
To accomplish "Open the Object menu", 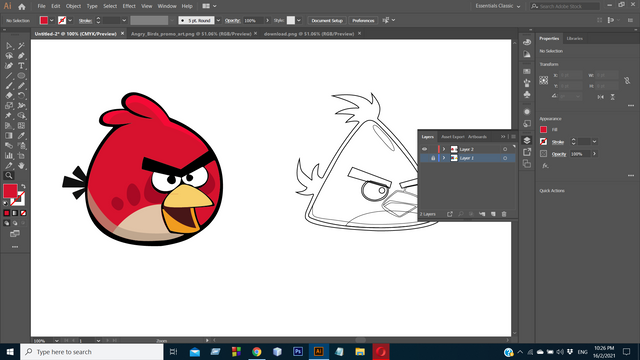I will (x=73, y=6).
